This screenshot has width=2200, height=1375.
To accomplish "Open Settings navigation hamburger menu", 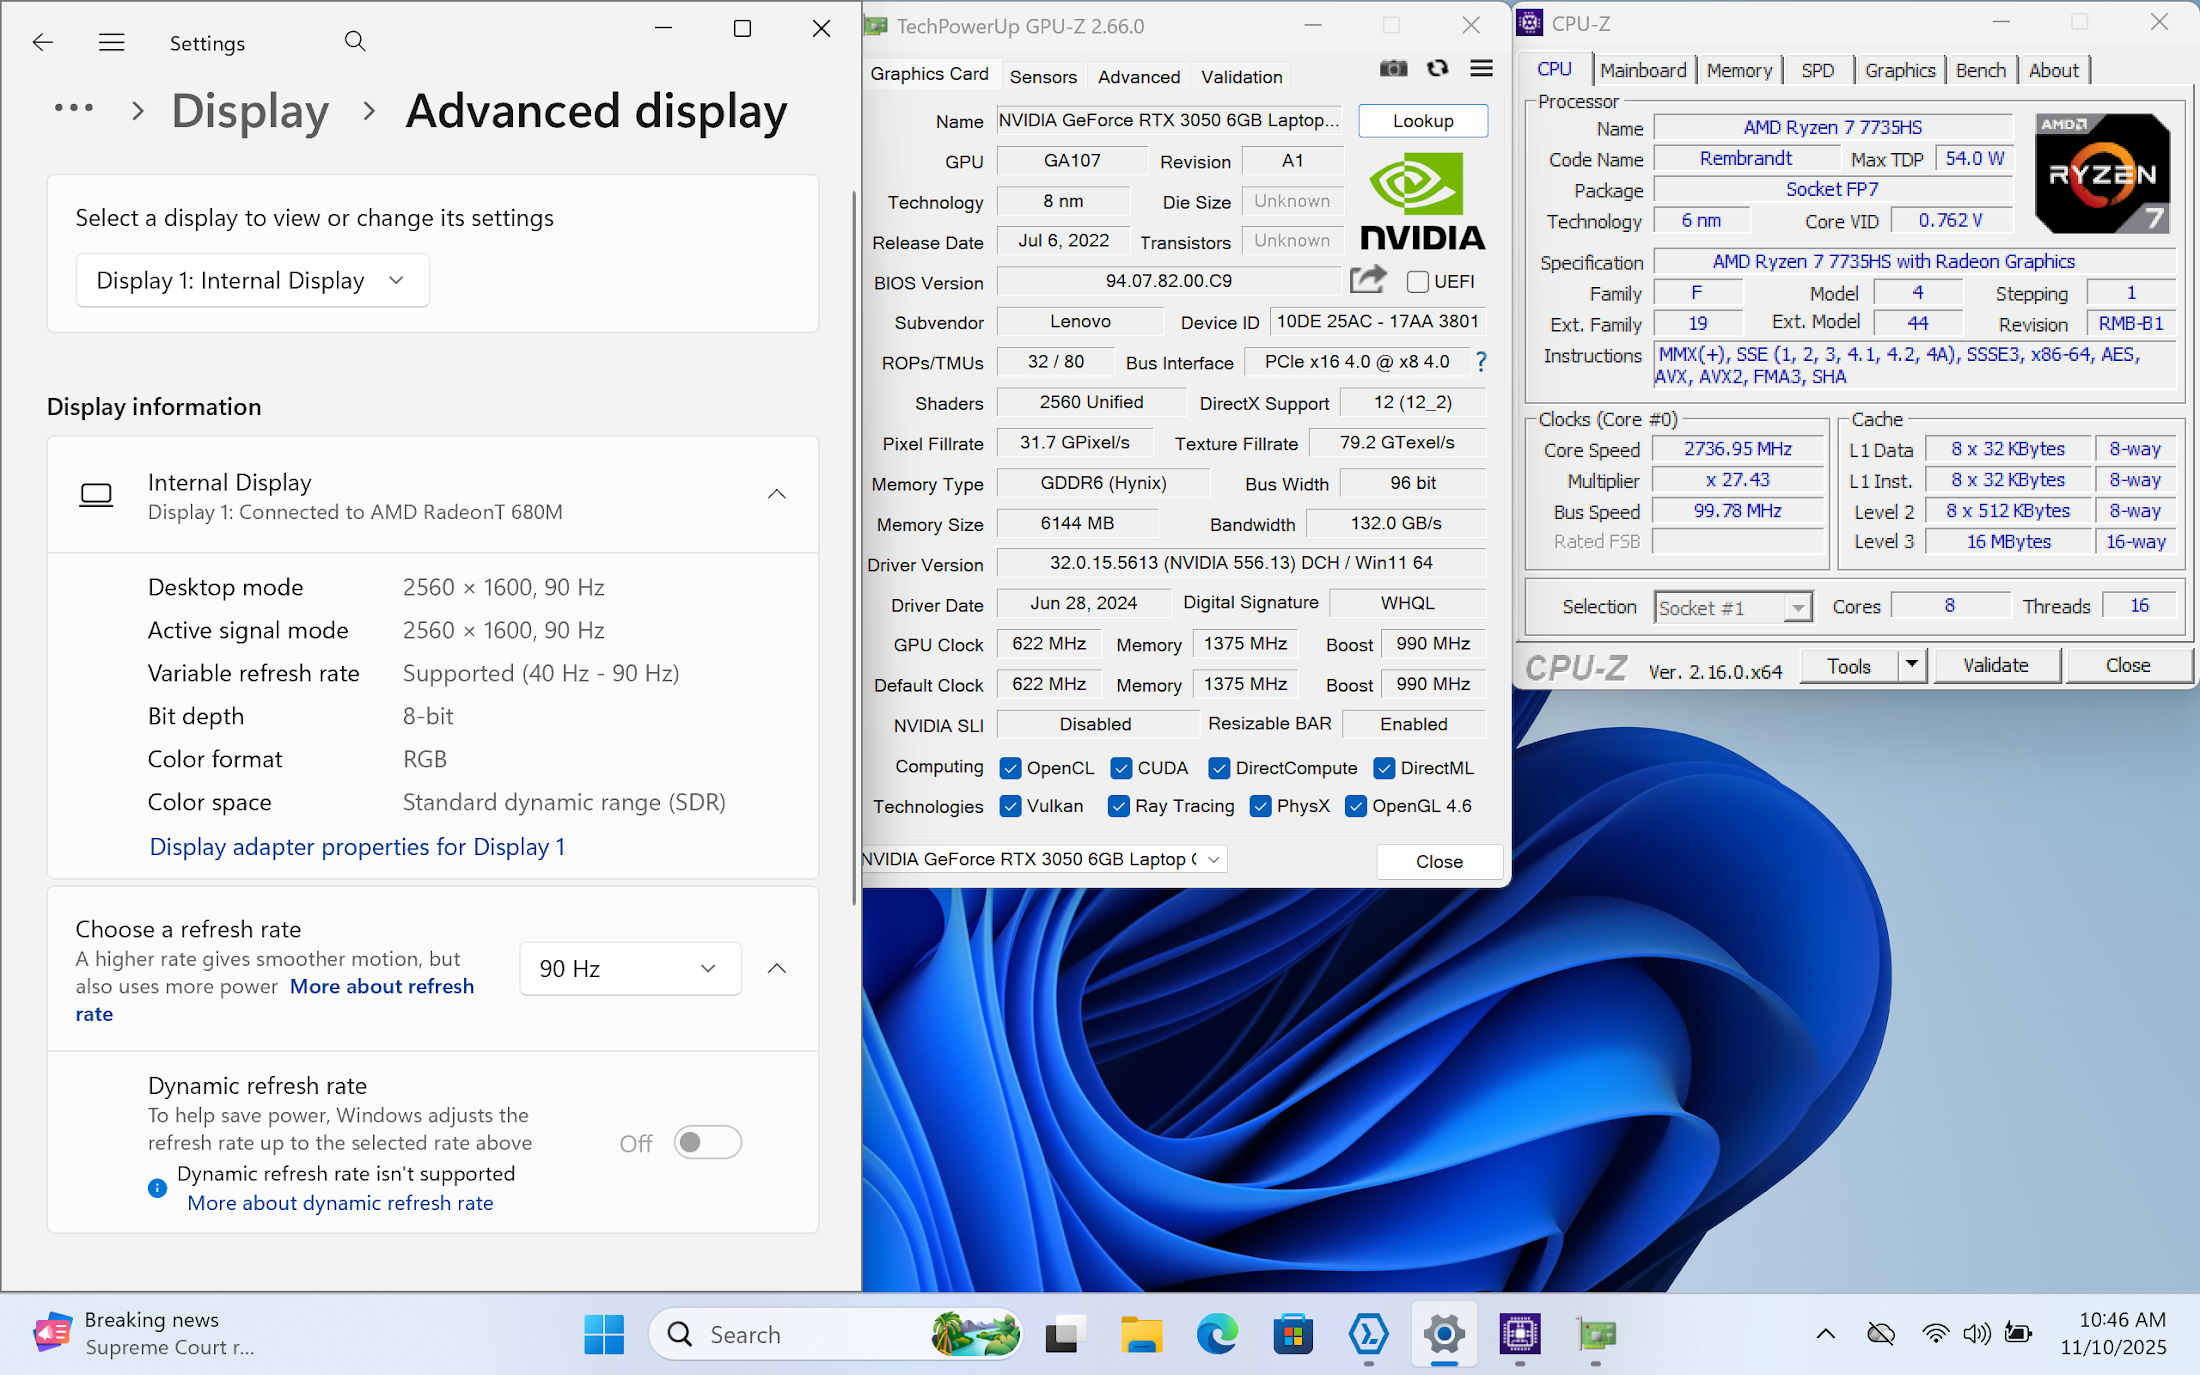I will [112, 42].
